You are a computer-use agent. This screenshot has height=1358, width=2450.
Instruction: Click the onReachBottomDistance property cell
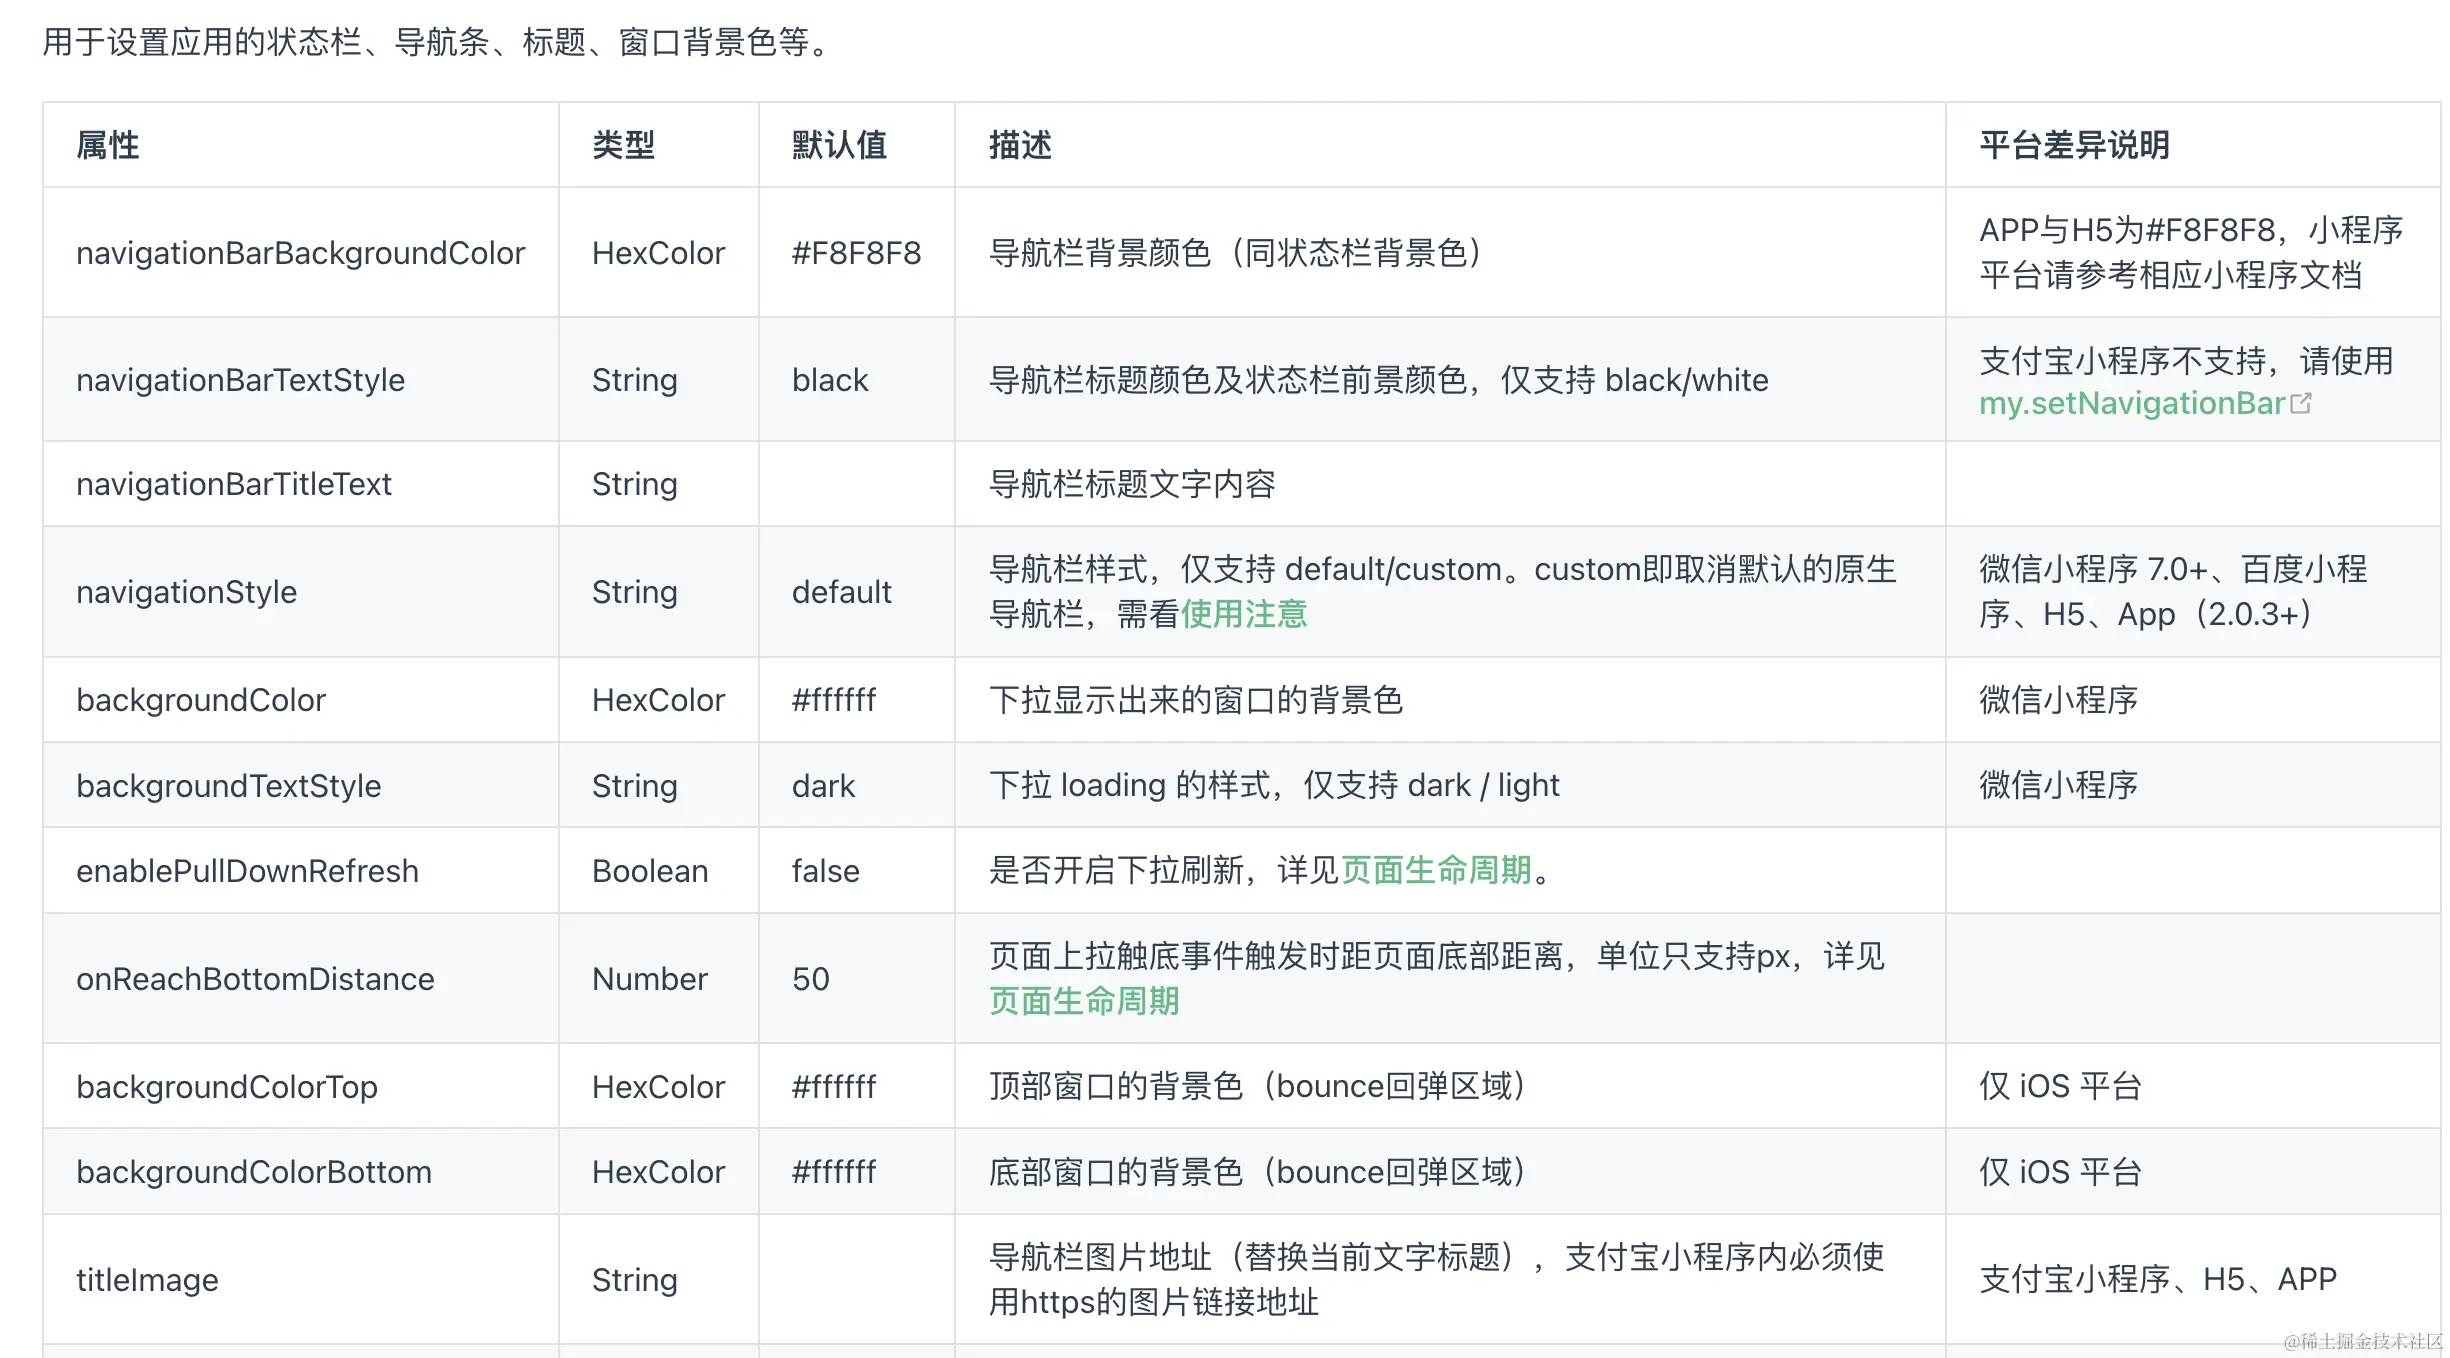tap(255, 979)
